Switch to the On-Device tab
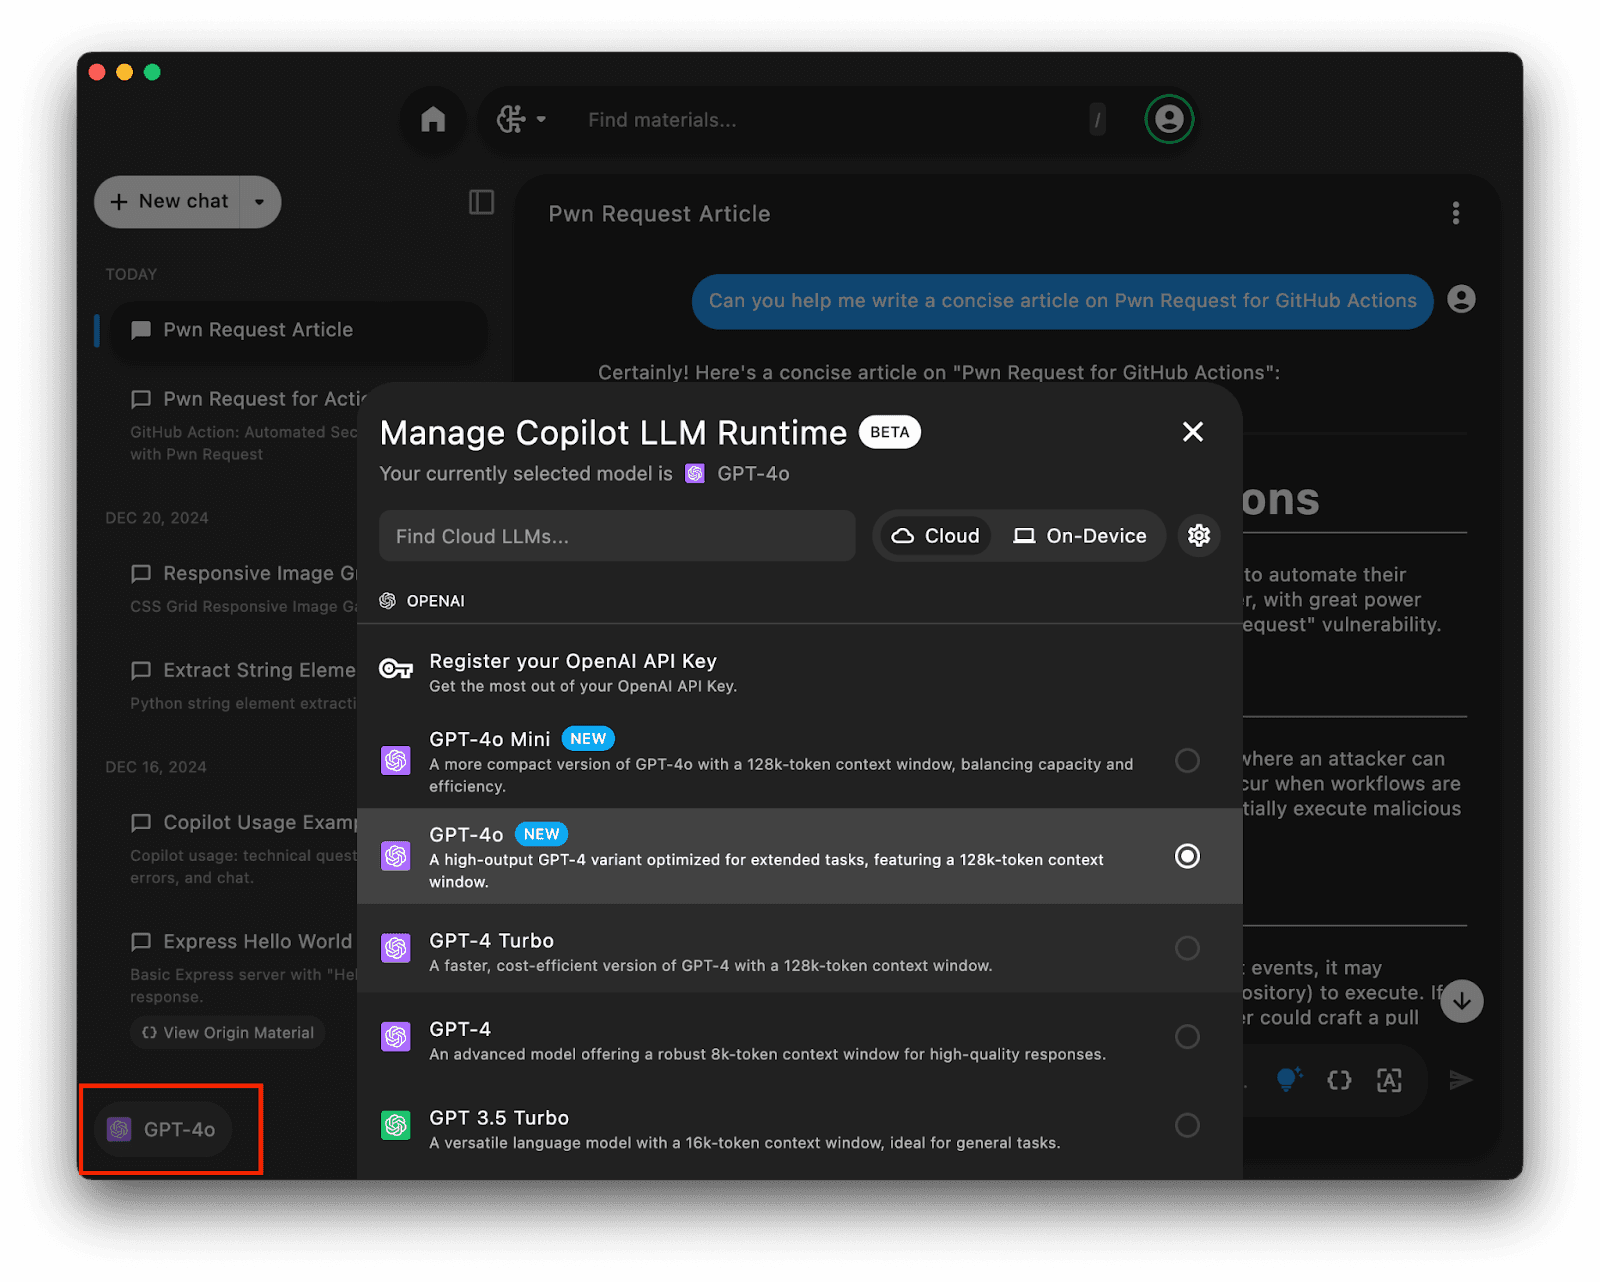This screenshot has width=1600, height=1282. [x=1080, y=536]
